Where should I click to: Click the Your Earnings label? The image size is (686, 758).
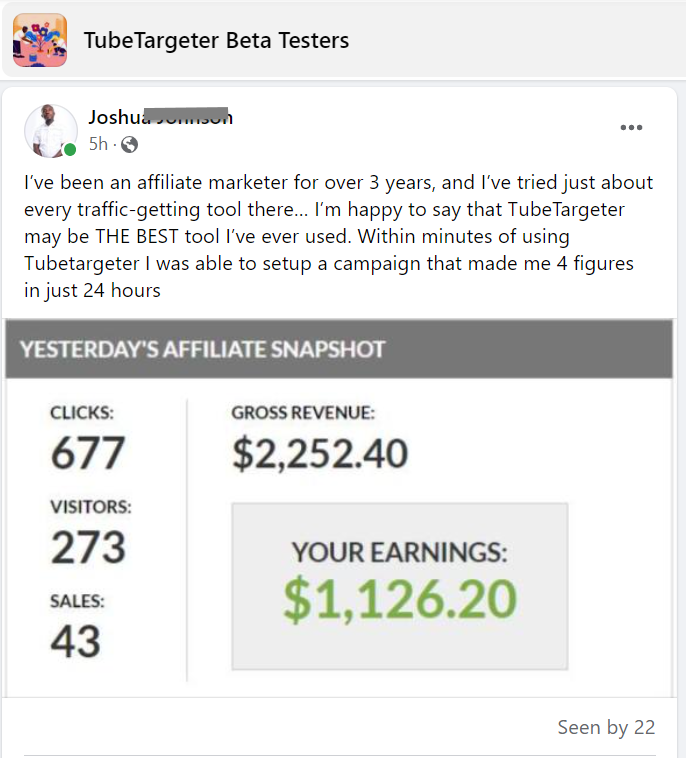[399, 552]
